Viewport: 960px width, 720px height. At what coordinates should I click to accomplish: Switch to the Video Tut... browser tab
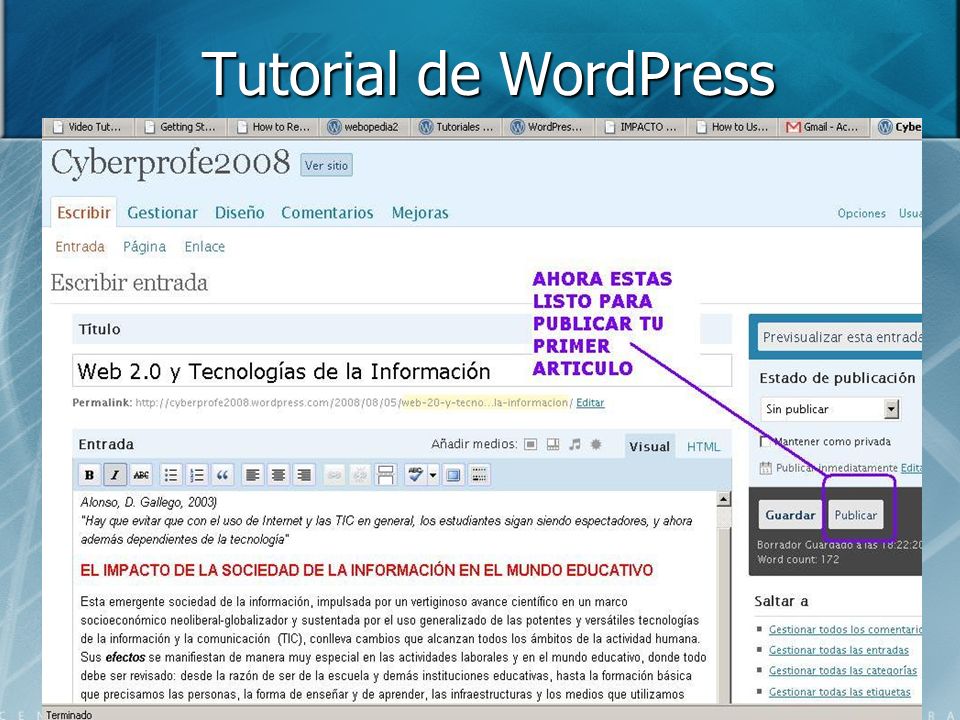click(x=88, y=127)
